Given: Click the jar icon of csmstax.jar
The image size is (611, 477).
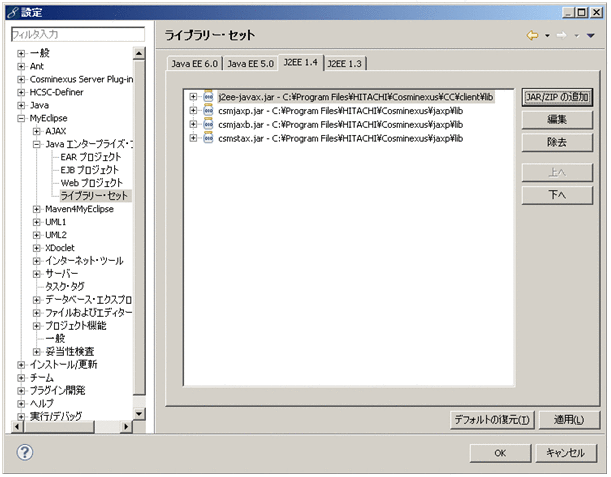Looking at the screenshot, I should click(208, 138).
